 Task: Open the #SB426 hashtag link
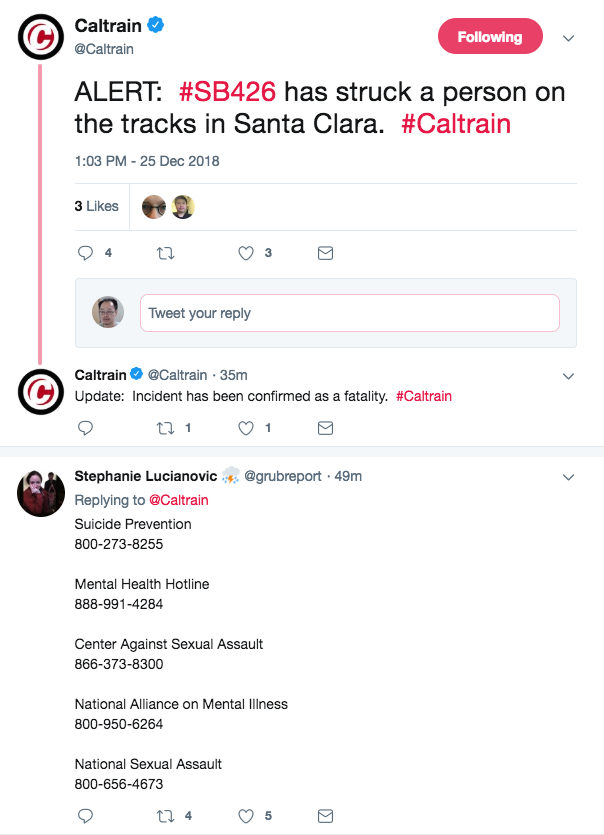click(228, 93)
